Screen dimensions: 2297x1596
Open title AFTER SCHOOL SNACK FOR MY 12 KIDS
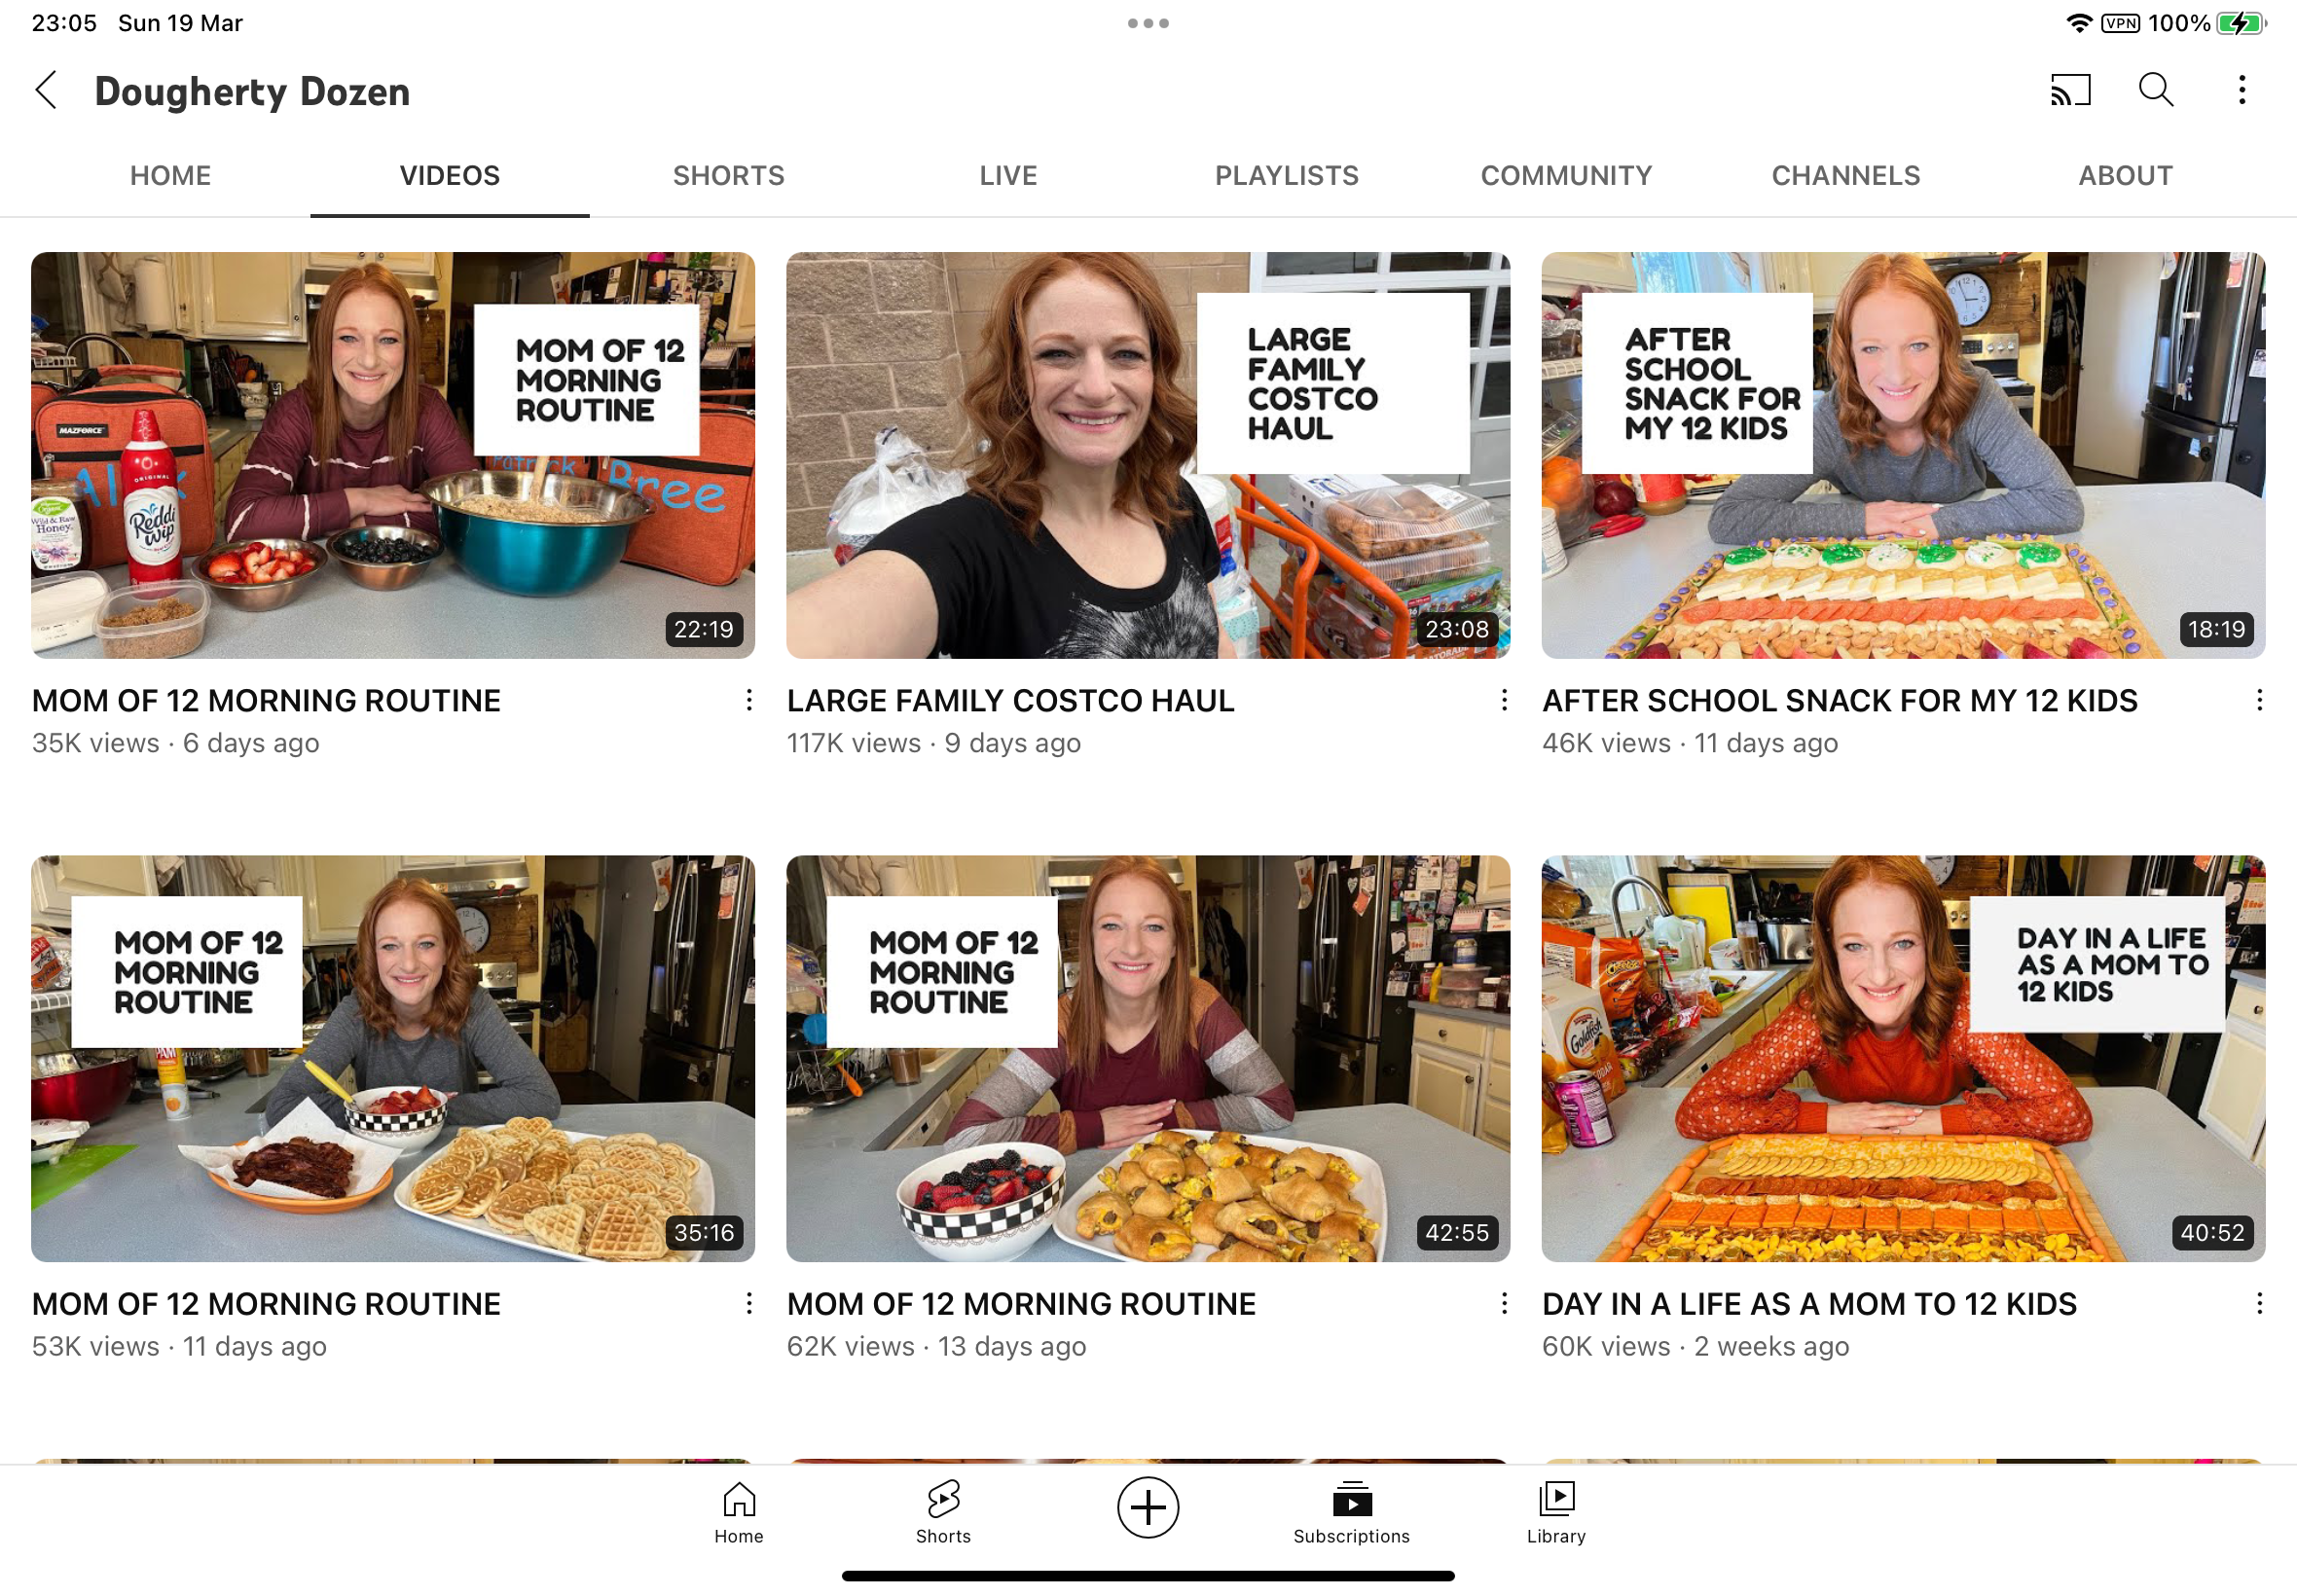(1840, 700)
